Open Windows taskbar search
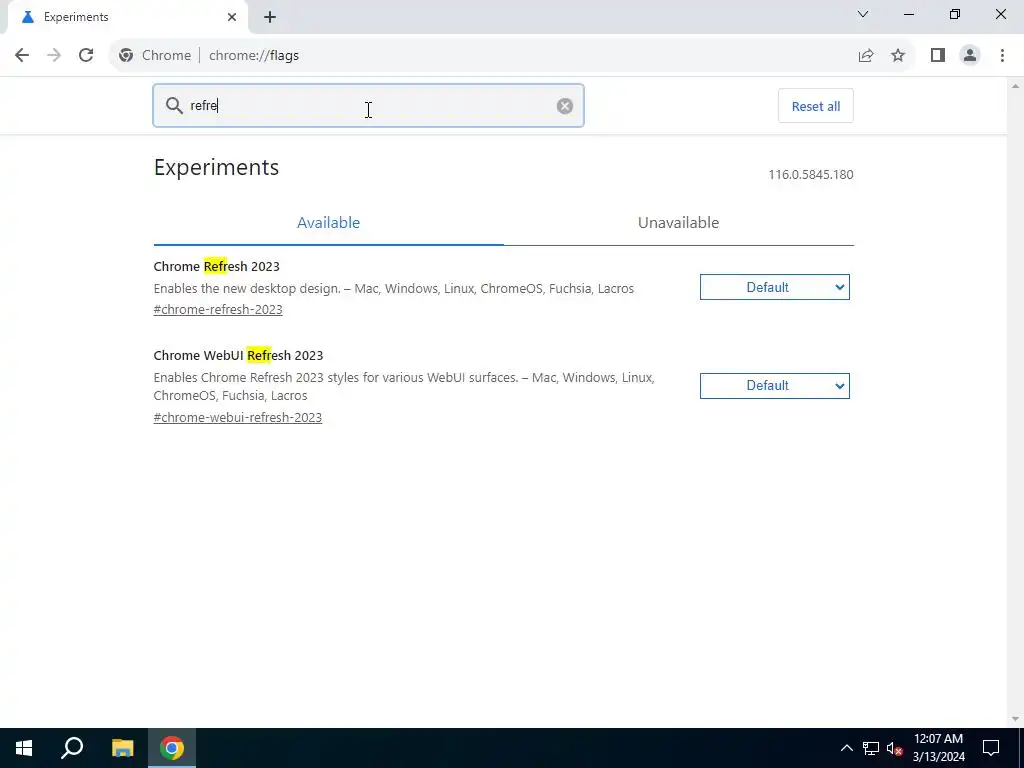The width and height of the screenshot is (1024, 768). click(x=72, y=748)
